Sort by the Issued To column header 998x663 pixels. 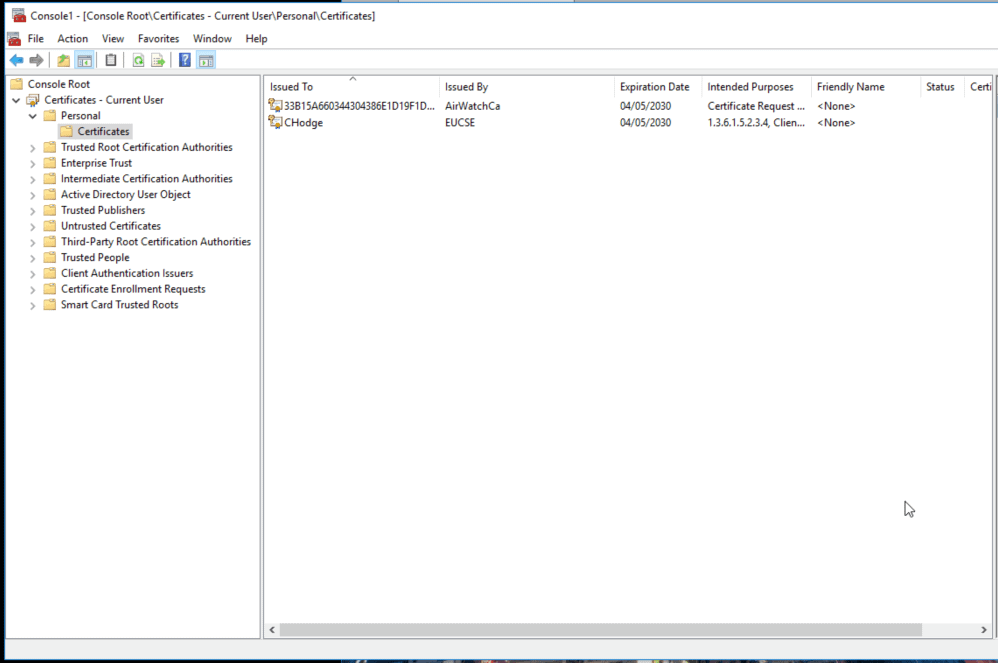pos(352,87)
